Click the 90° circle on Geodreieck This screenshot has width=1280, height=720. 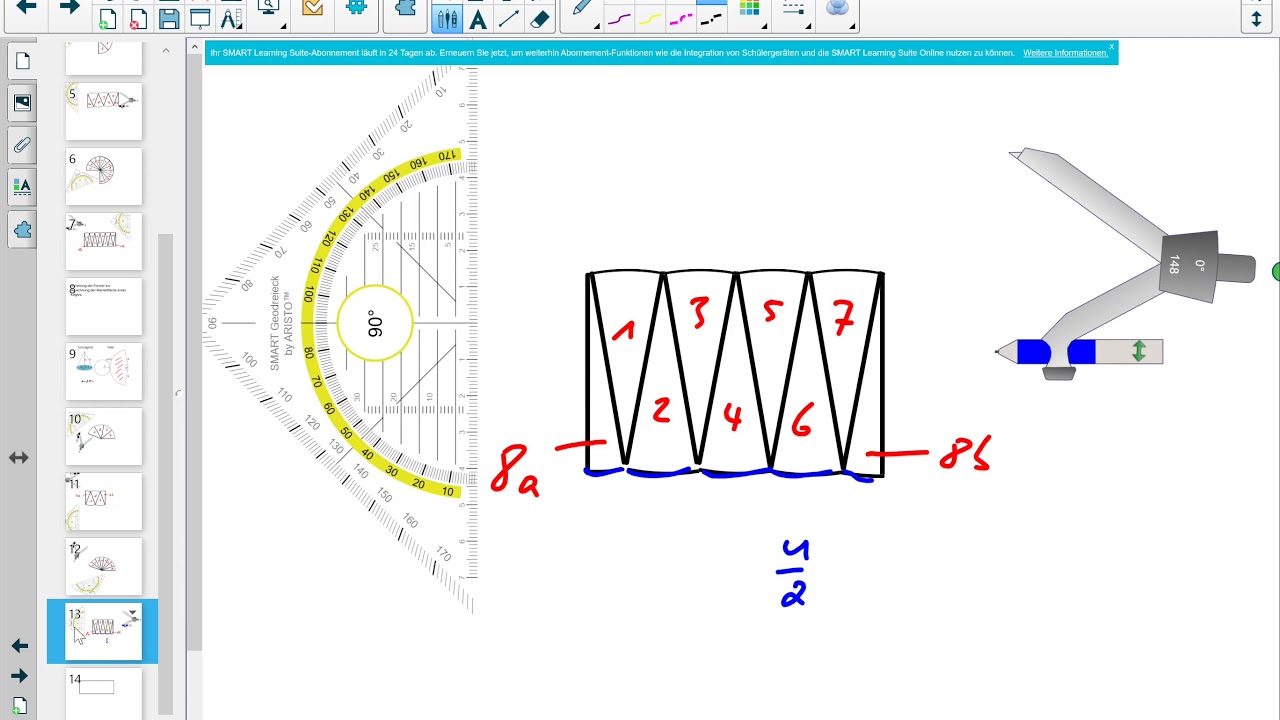tap(375, 323)
